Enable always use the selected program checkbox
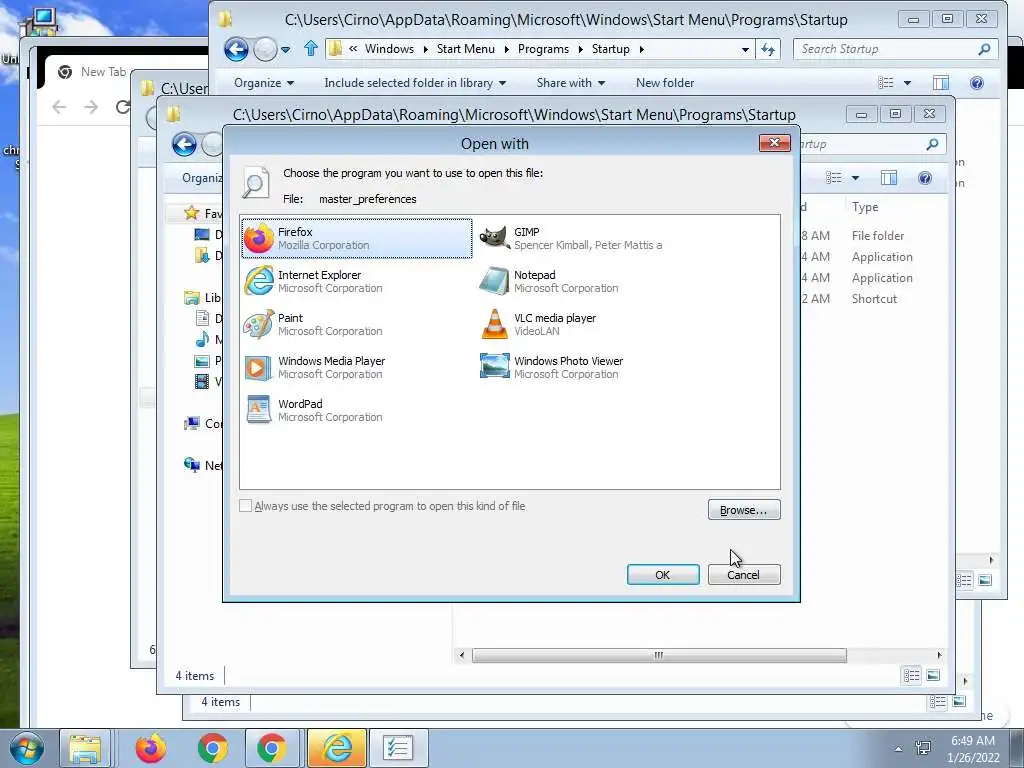The image size is (1024, 768). point(246,506)
